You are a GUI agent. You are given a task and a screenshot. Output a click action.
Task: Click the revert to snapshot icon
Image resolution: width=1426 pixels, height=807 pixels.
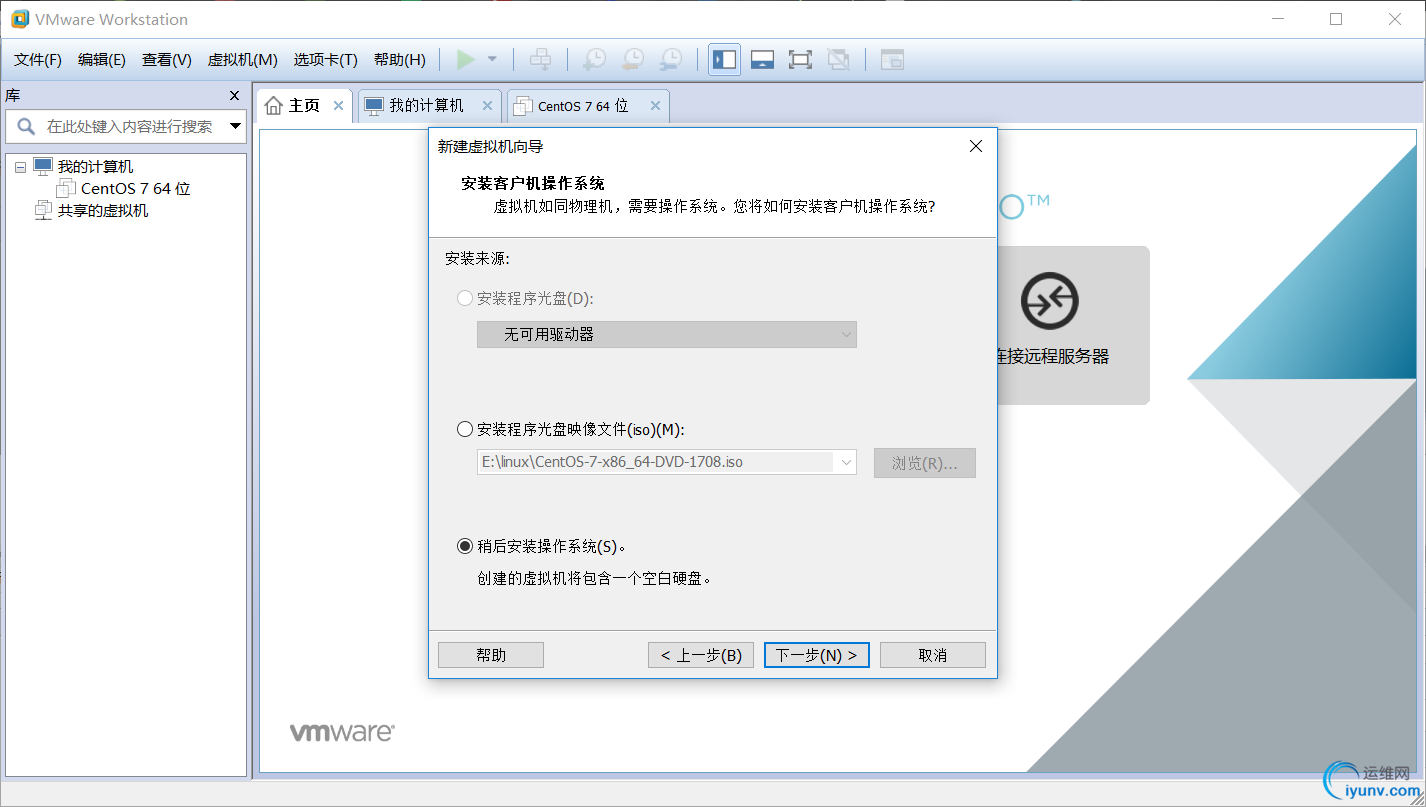(632, 60)
